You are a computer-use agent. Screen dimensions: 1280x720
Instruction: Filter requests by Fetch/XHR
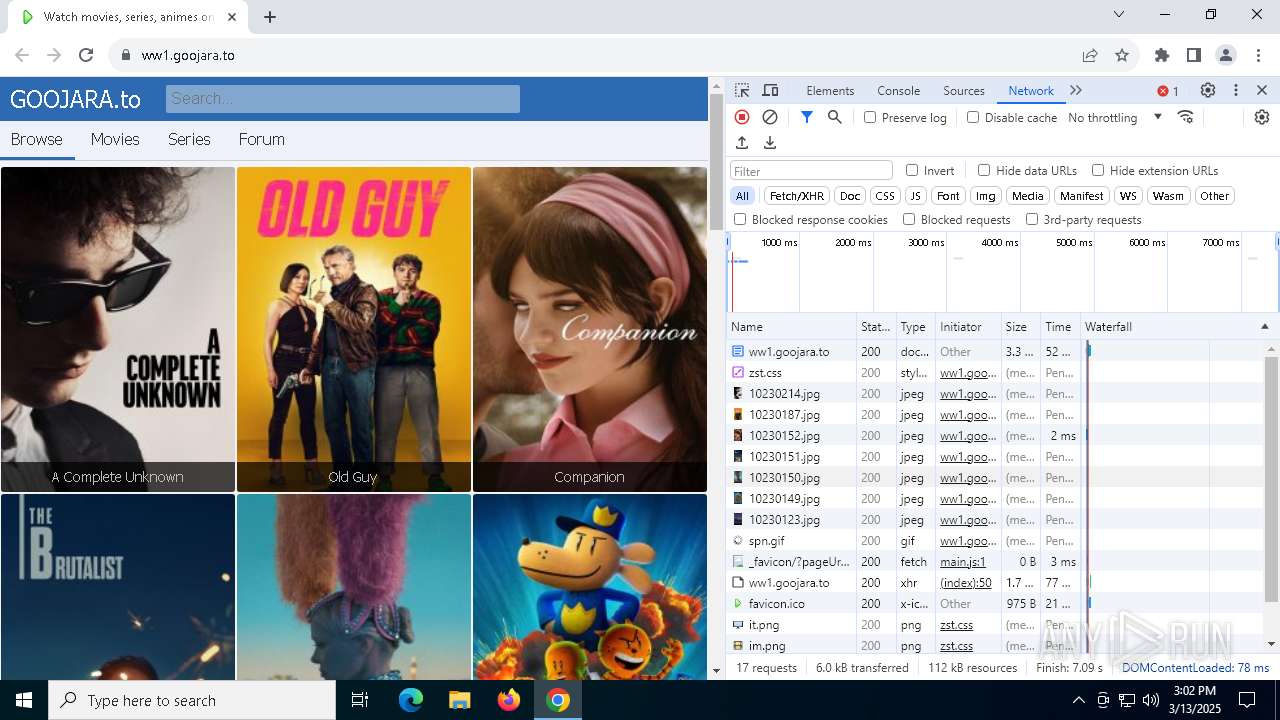(797, 196)
